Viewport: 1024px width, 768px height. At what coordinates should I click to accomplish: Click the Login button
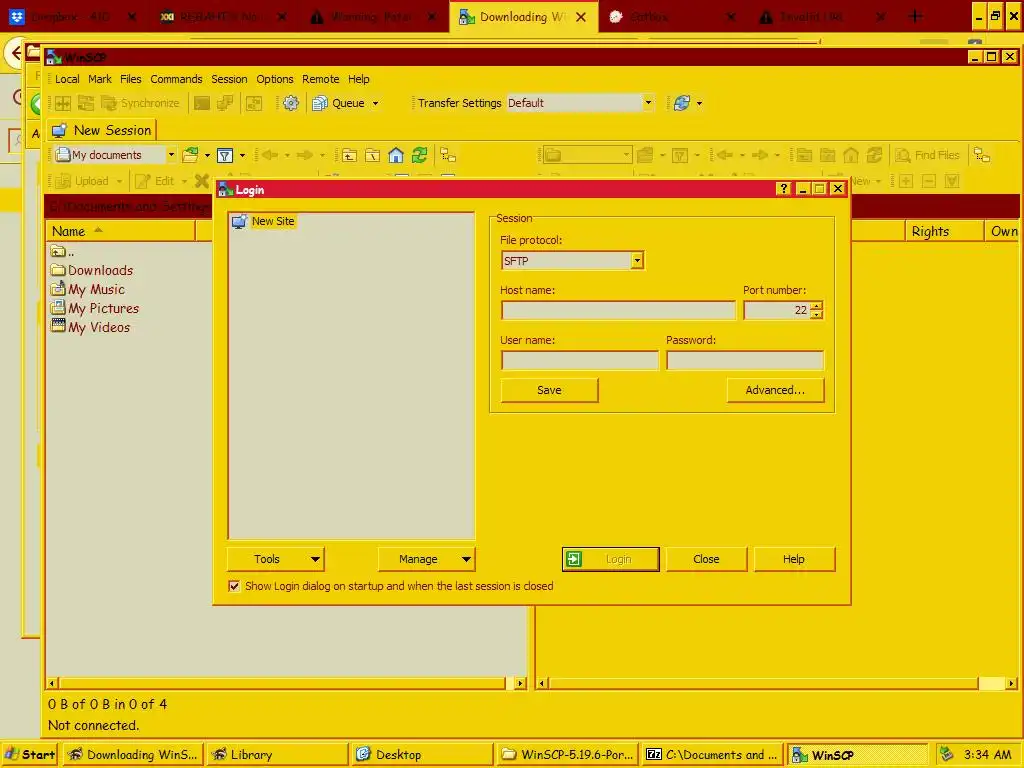pyautogui.click(x=611, y=559)
